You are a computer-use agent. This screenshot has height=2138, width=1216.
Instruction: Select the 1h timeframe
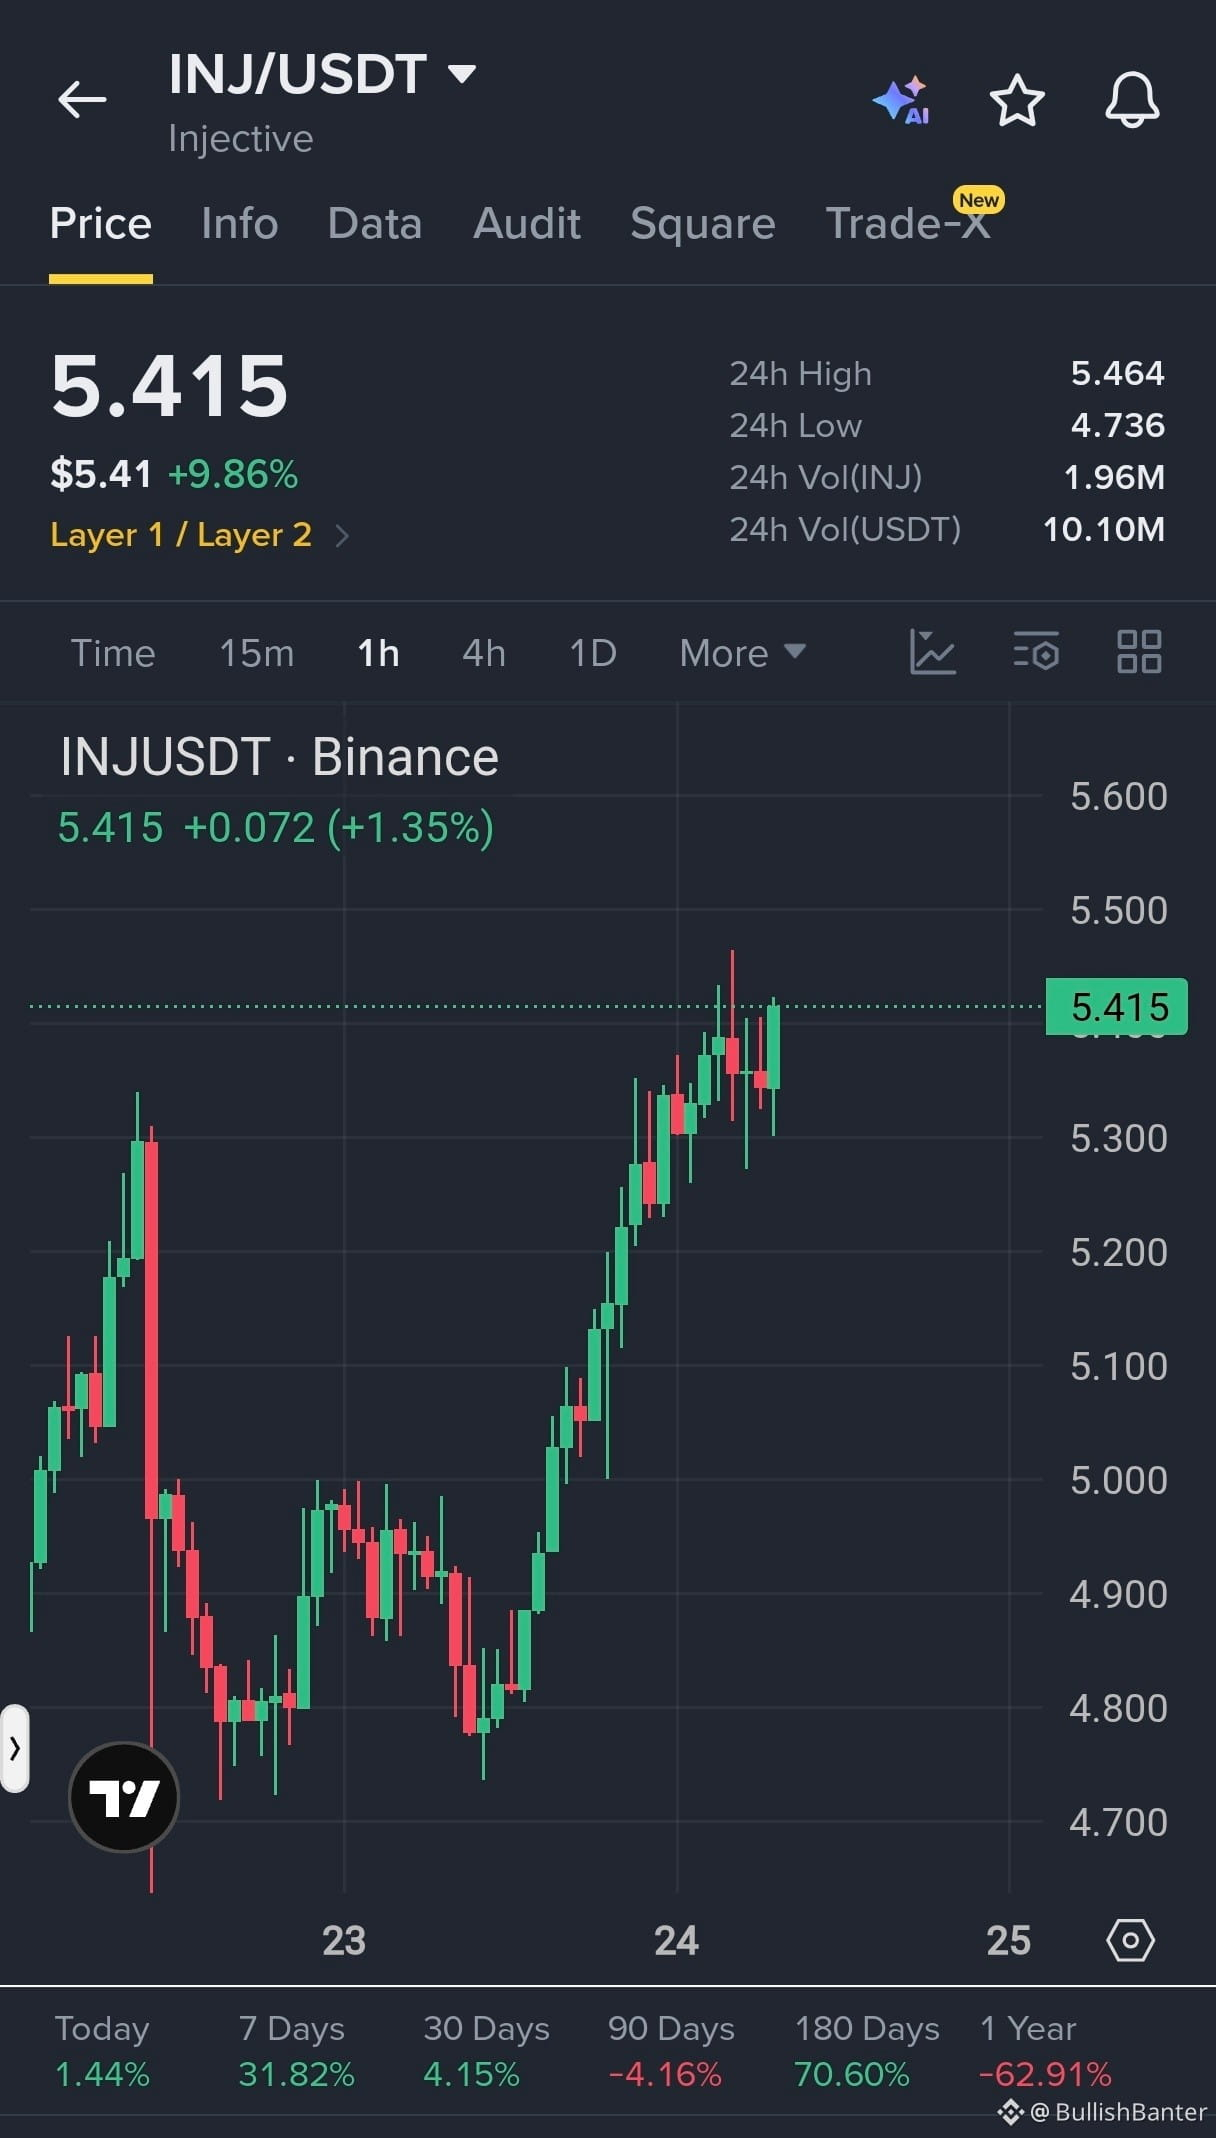click(379, 653)
